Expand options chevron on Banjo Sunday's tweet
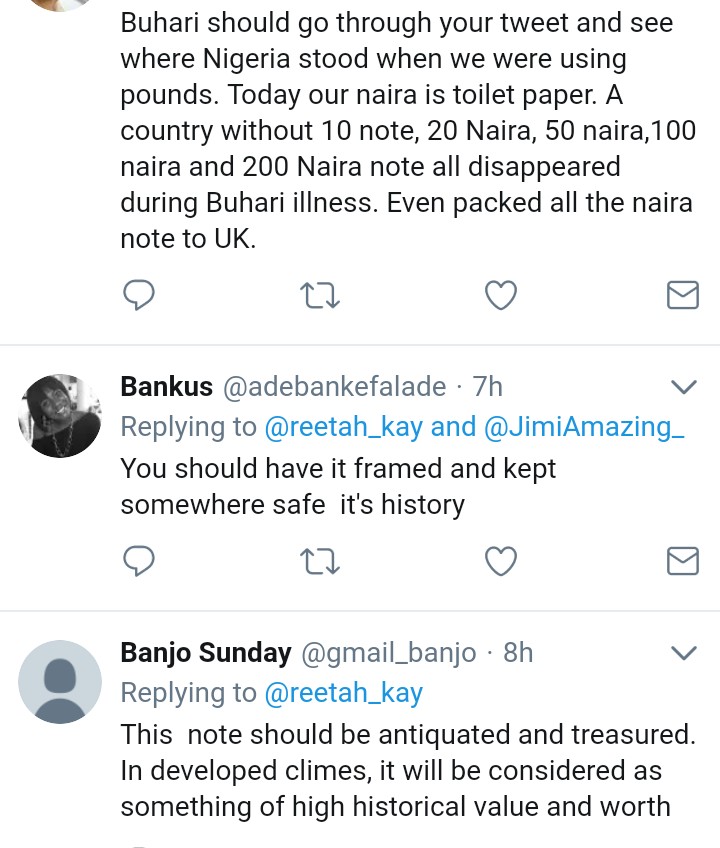This screenshot has height=848, width=720. pyautogui.click(x=682, y=654)
